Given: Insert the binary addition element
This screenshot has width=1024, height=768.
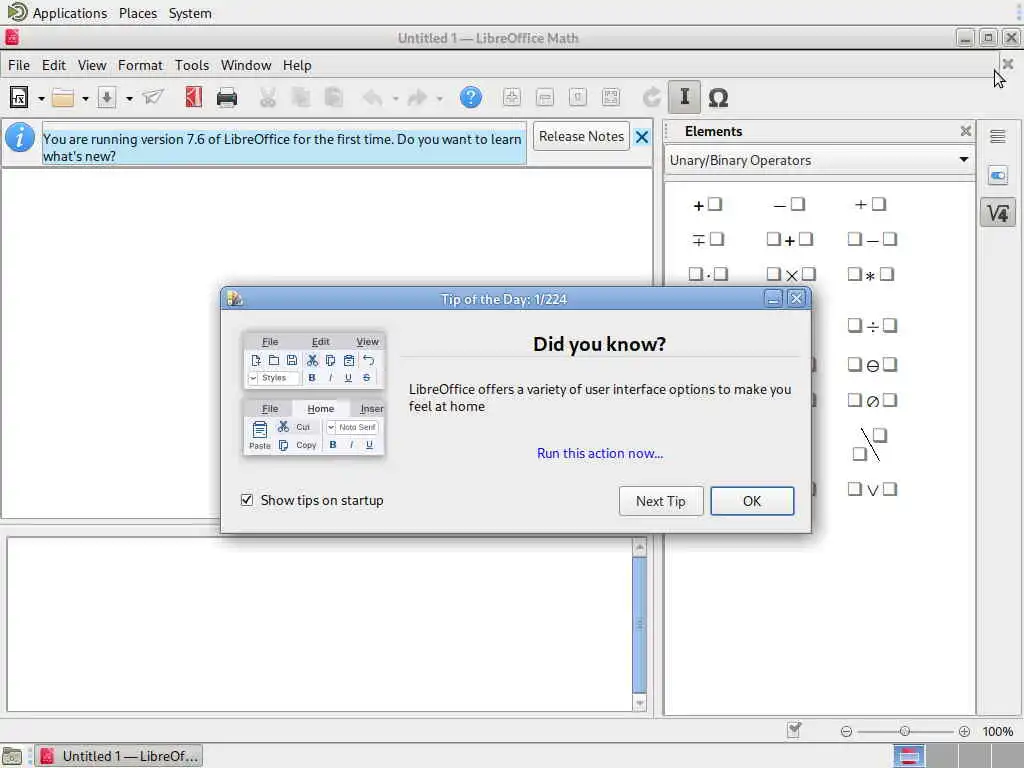Looking at the screenshot, I should tap(790, 240).
